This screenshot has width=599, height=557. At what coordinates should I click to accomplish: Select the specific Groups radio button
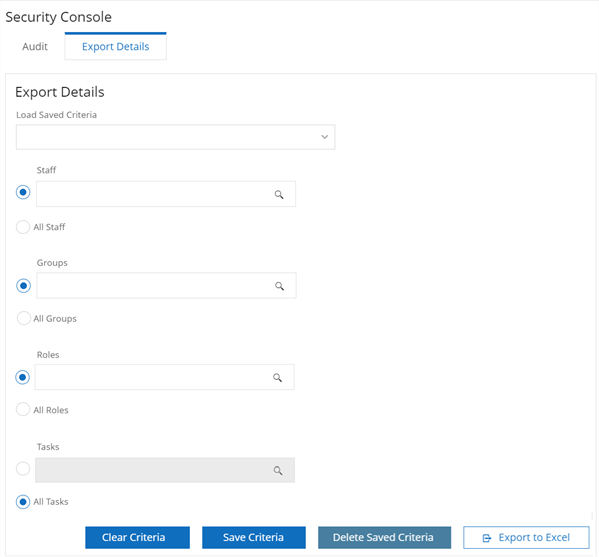click(23, 286)
